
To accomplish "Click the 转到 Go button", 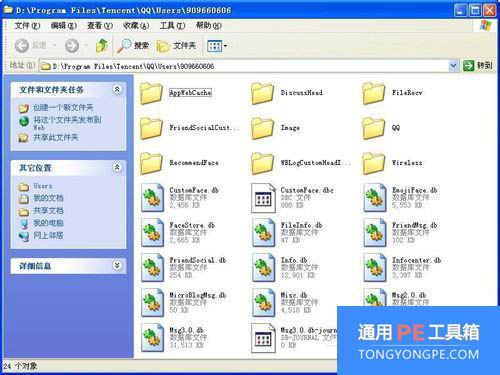I will pos(478,66).
